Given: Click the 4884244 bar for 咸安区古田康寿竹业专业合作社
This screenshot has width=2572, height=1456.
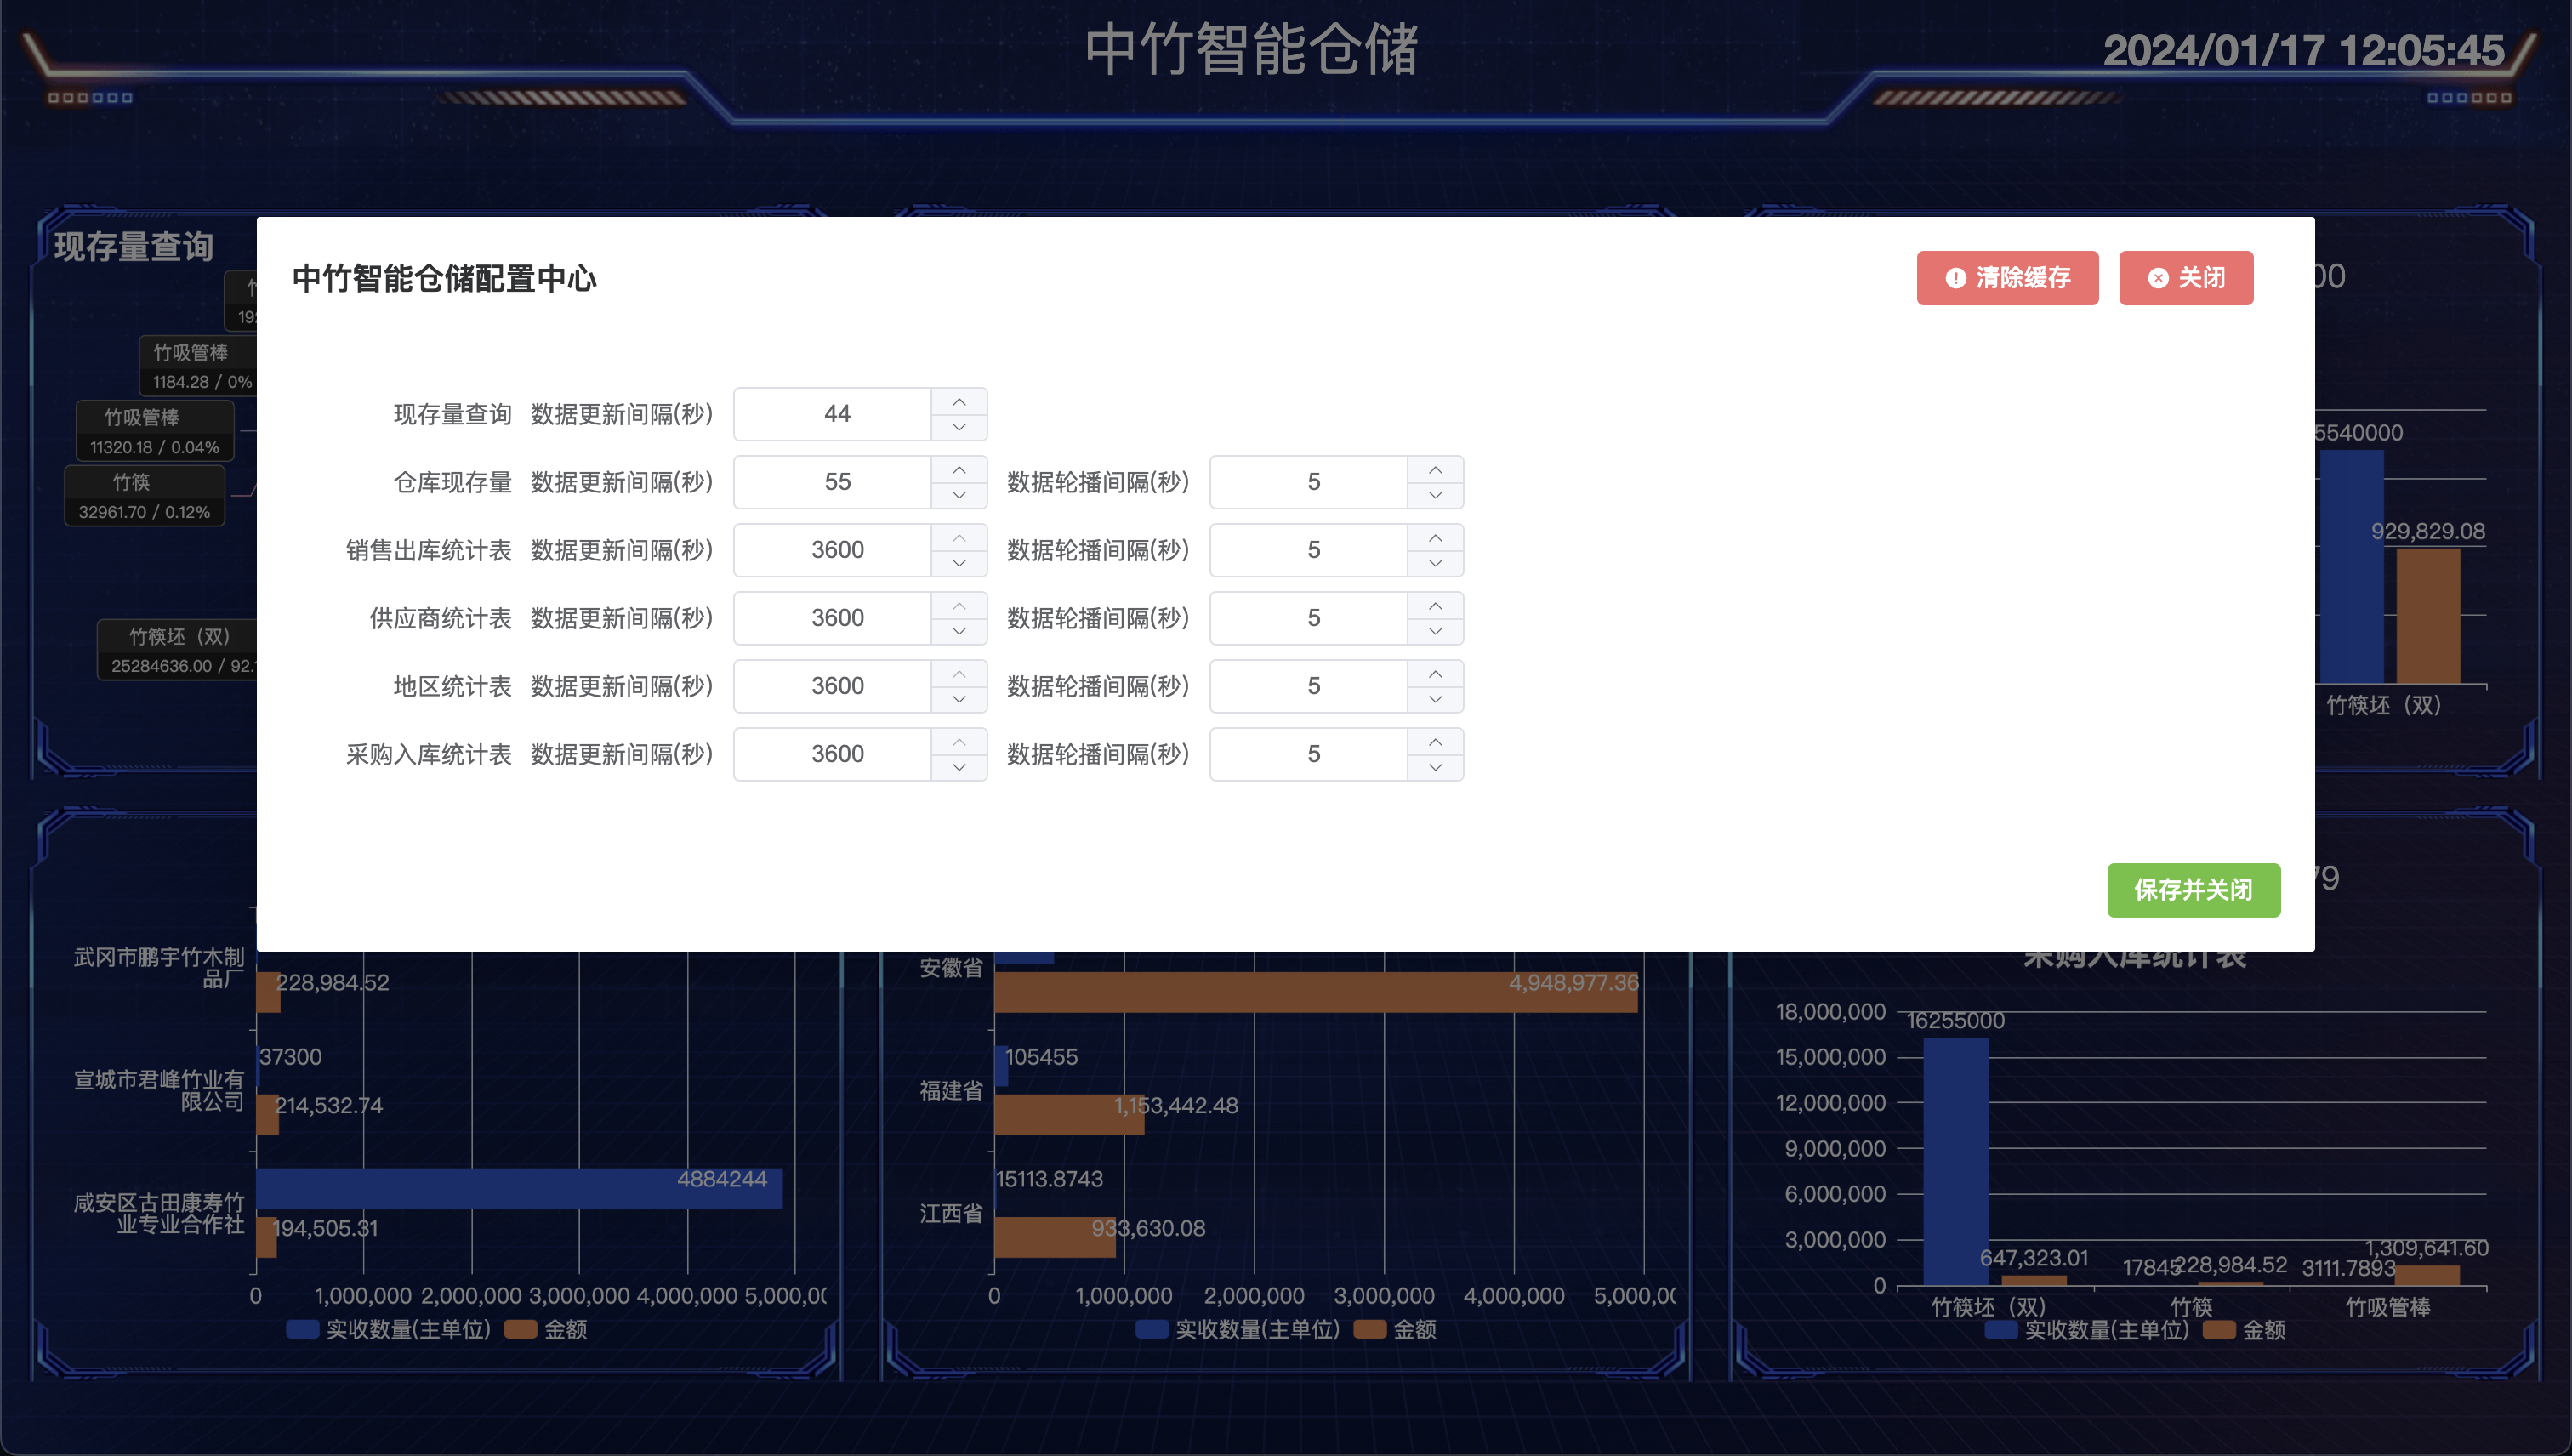Looking at the screenshot, I should pos(519,1189).
